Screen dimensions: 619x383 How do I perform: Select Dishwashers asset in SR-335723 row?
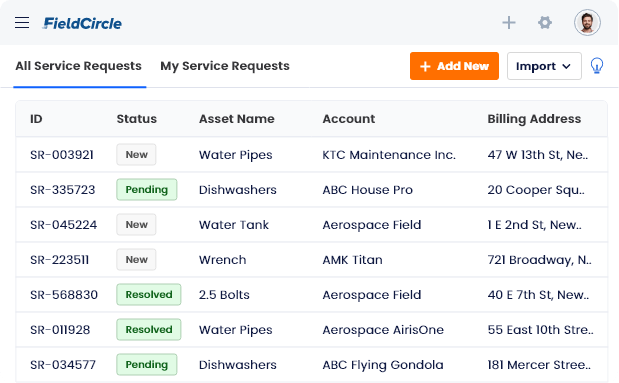click(x=238, y=190)
